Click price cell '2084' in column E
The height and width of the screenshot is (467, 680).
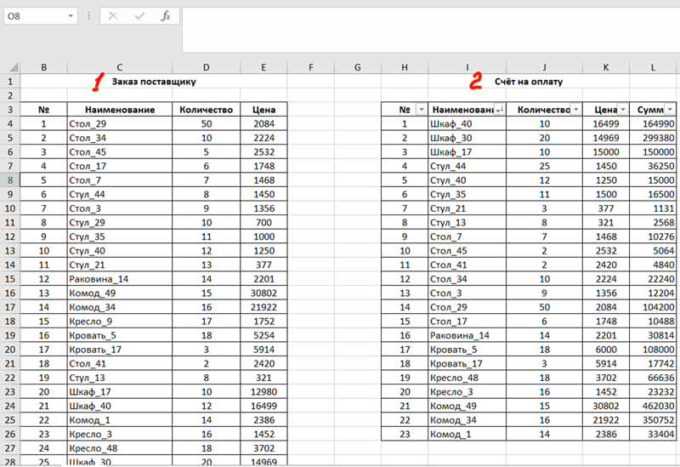[x=264, y=124]
